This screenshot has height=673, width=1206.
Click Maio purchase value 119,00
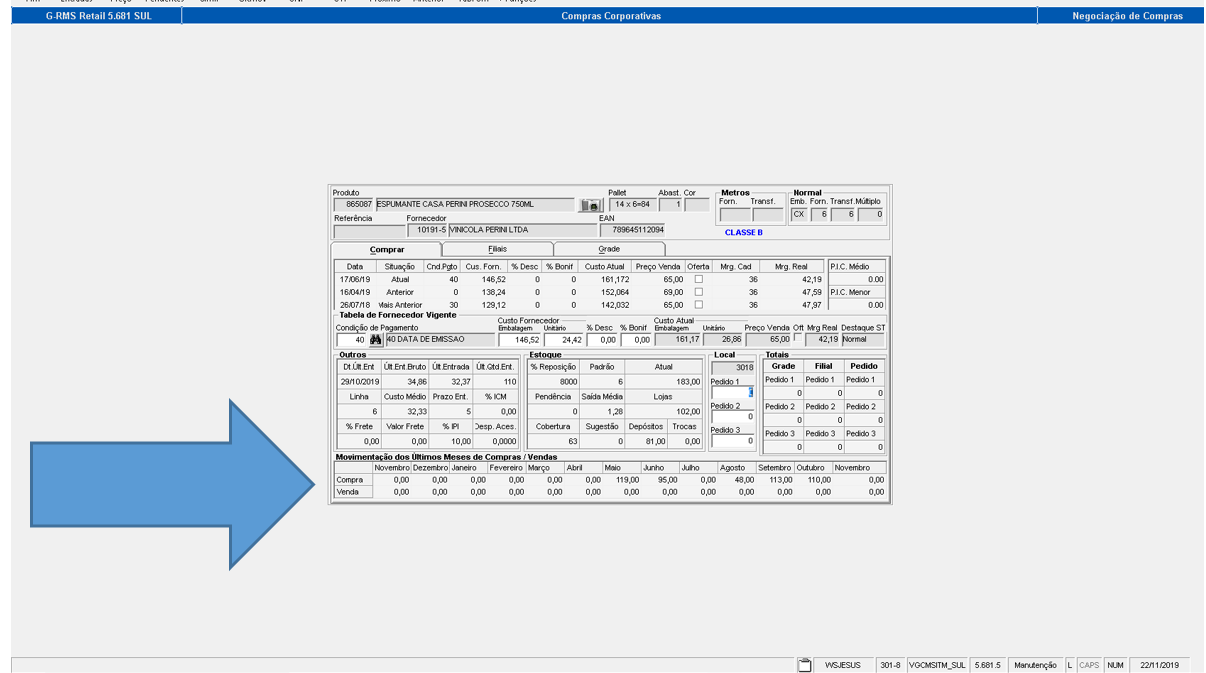[x=627, y=480]
